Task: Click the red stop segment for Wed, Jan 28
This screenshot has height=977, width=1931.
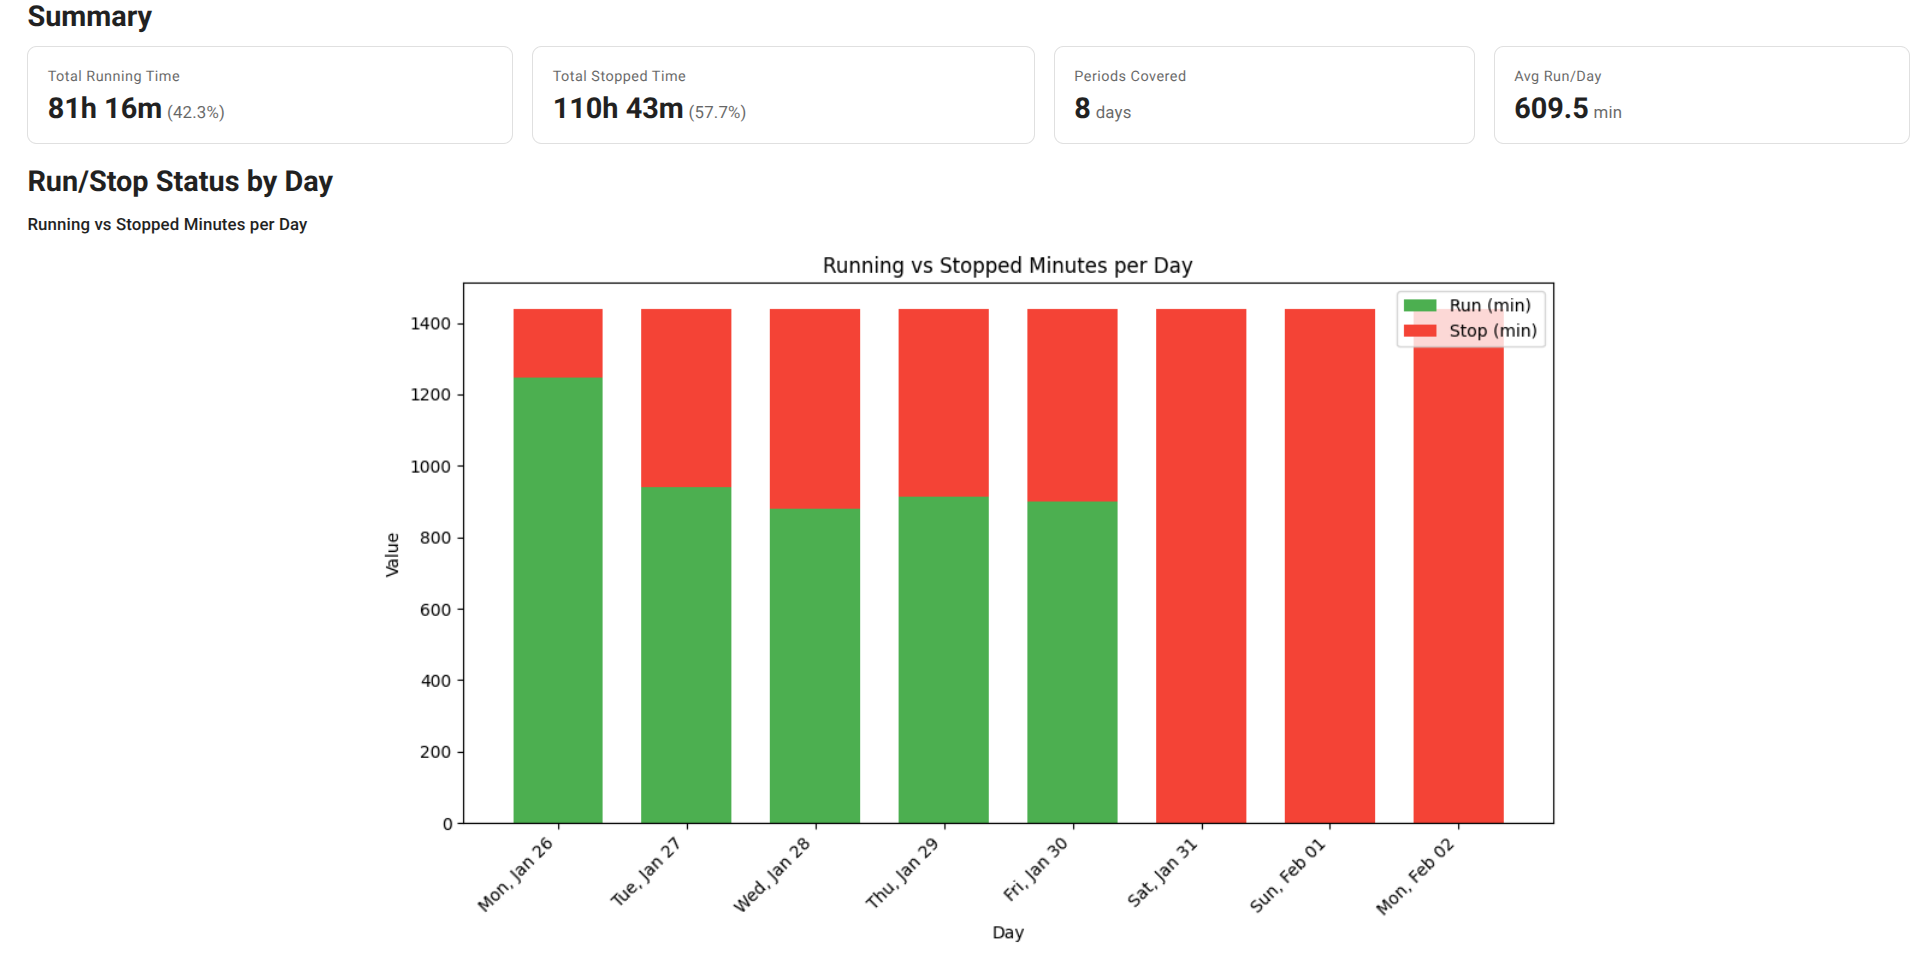Action: [x=814, y=409]
